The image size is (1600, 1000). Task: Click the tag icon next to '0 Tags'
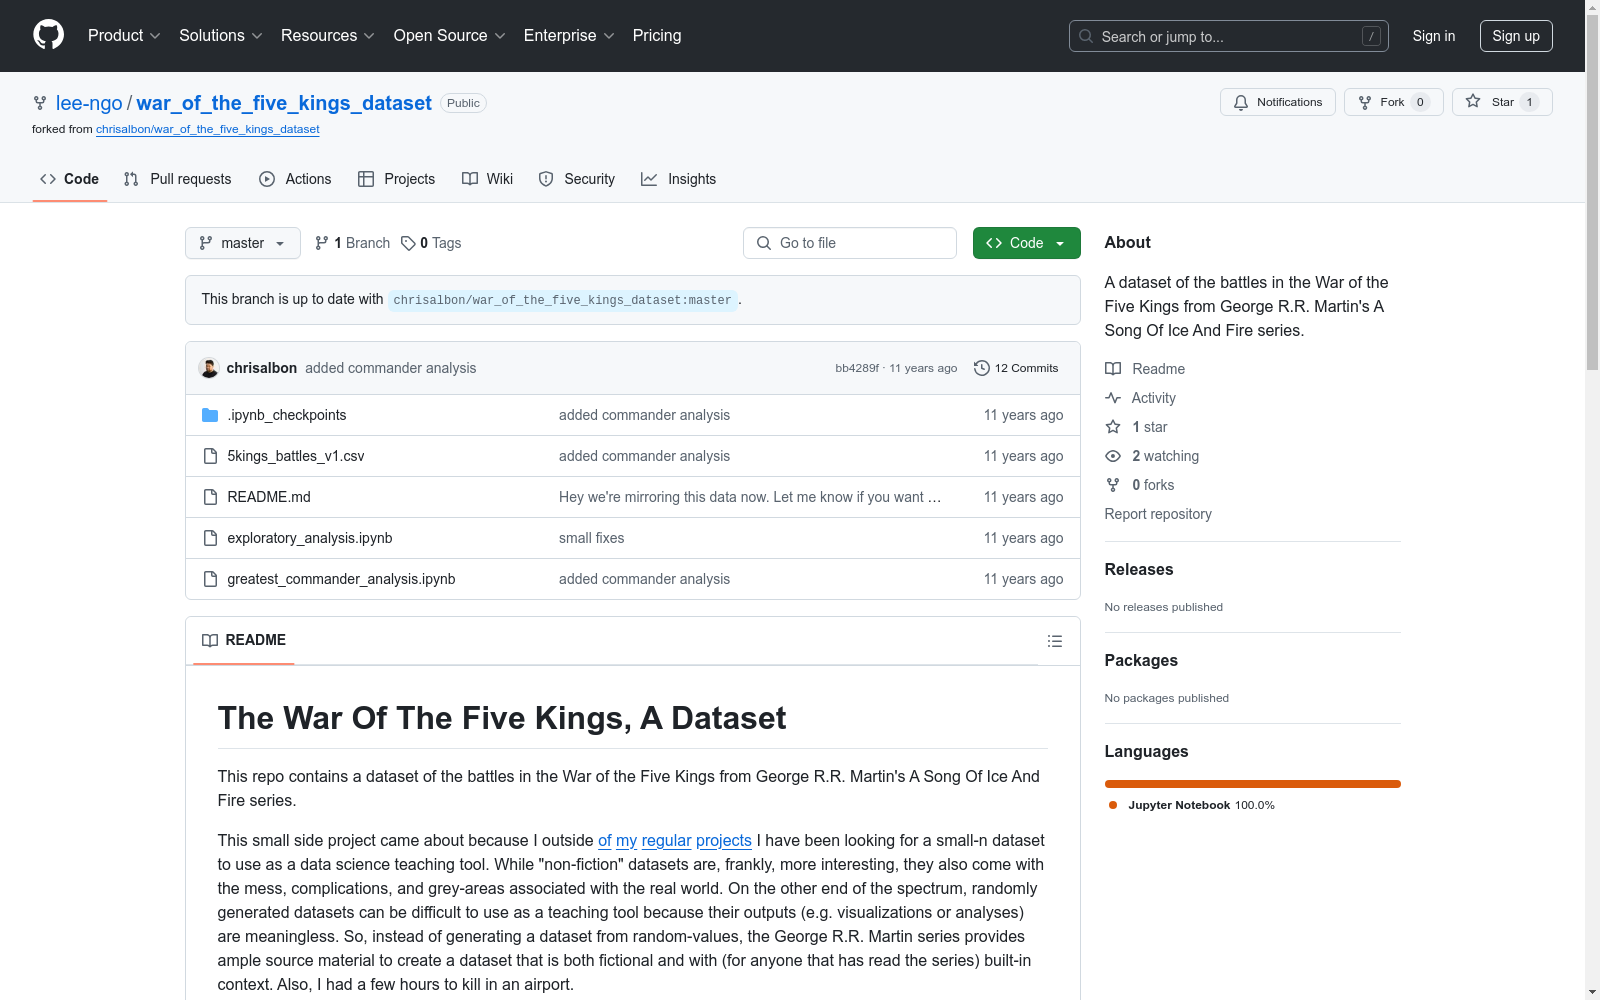point(408,243)
